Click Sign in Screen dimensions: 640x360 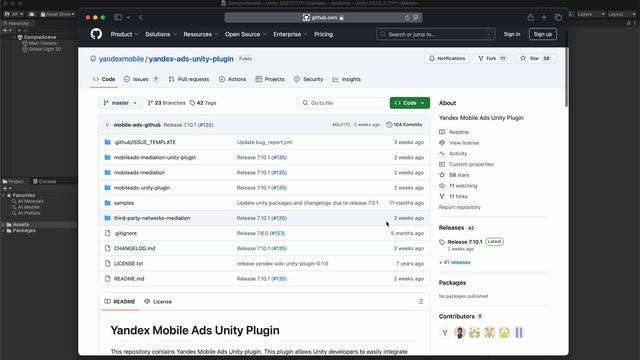click(x=512, y=34)
